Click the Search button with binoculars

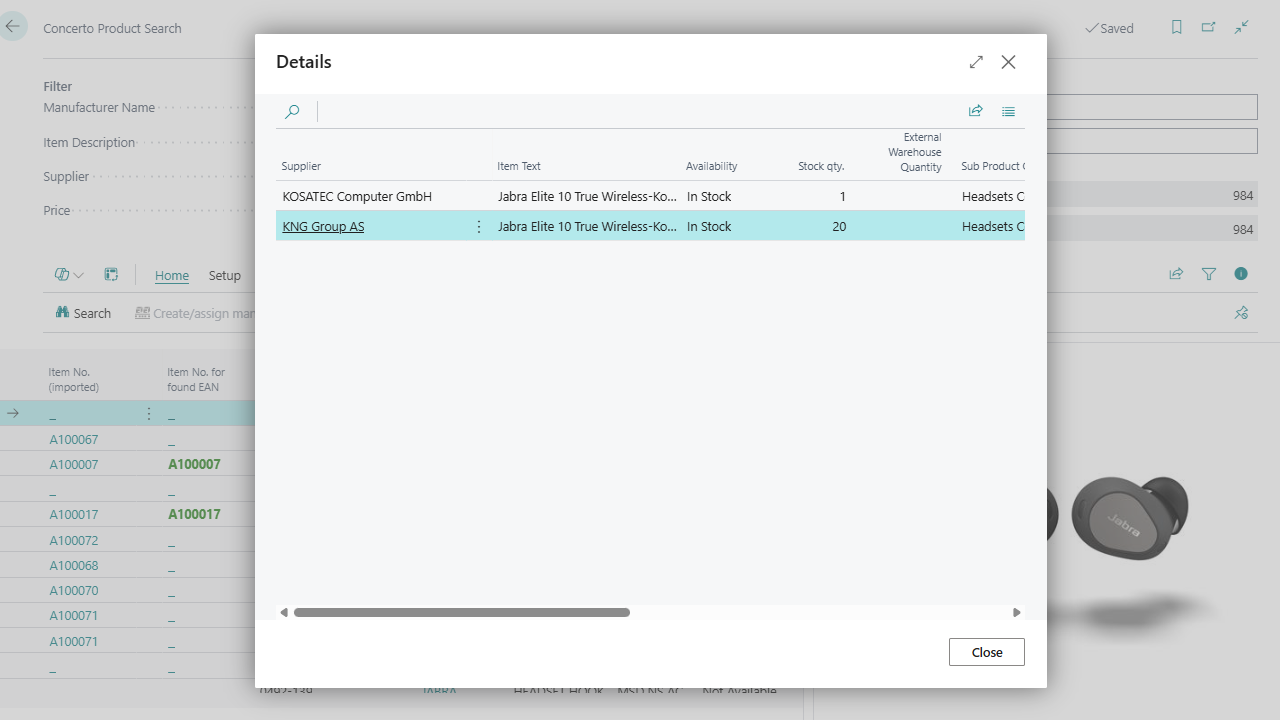83,313
